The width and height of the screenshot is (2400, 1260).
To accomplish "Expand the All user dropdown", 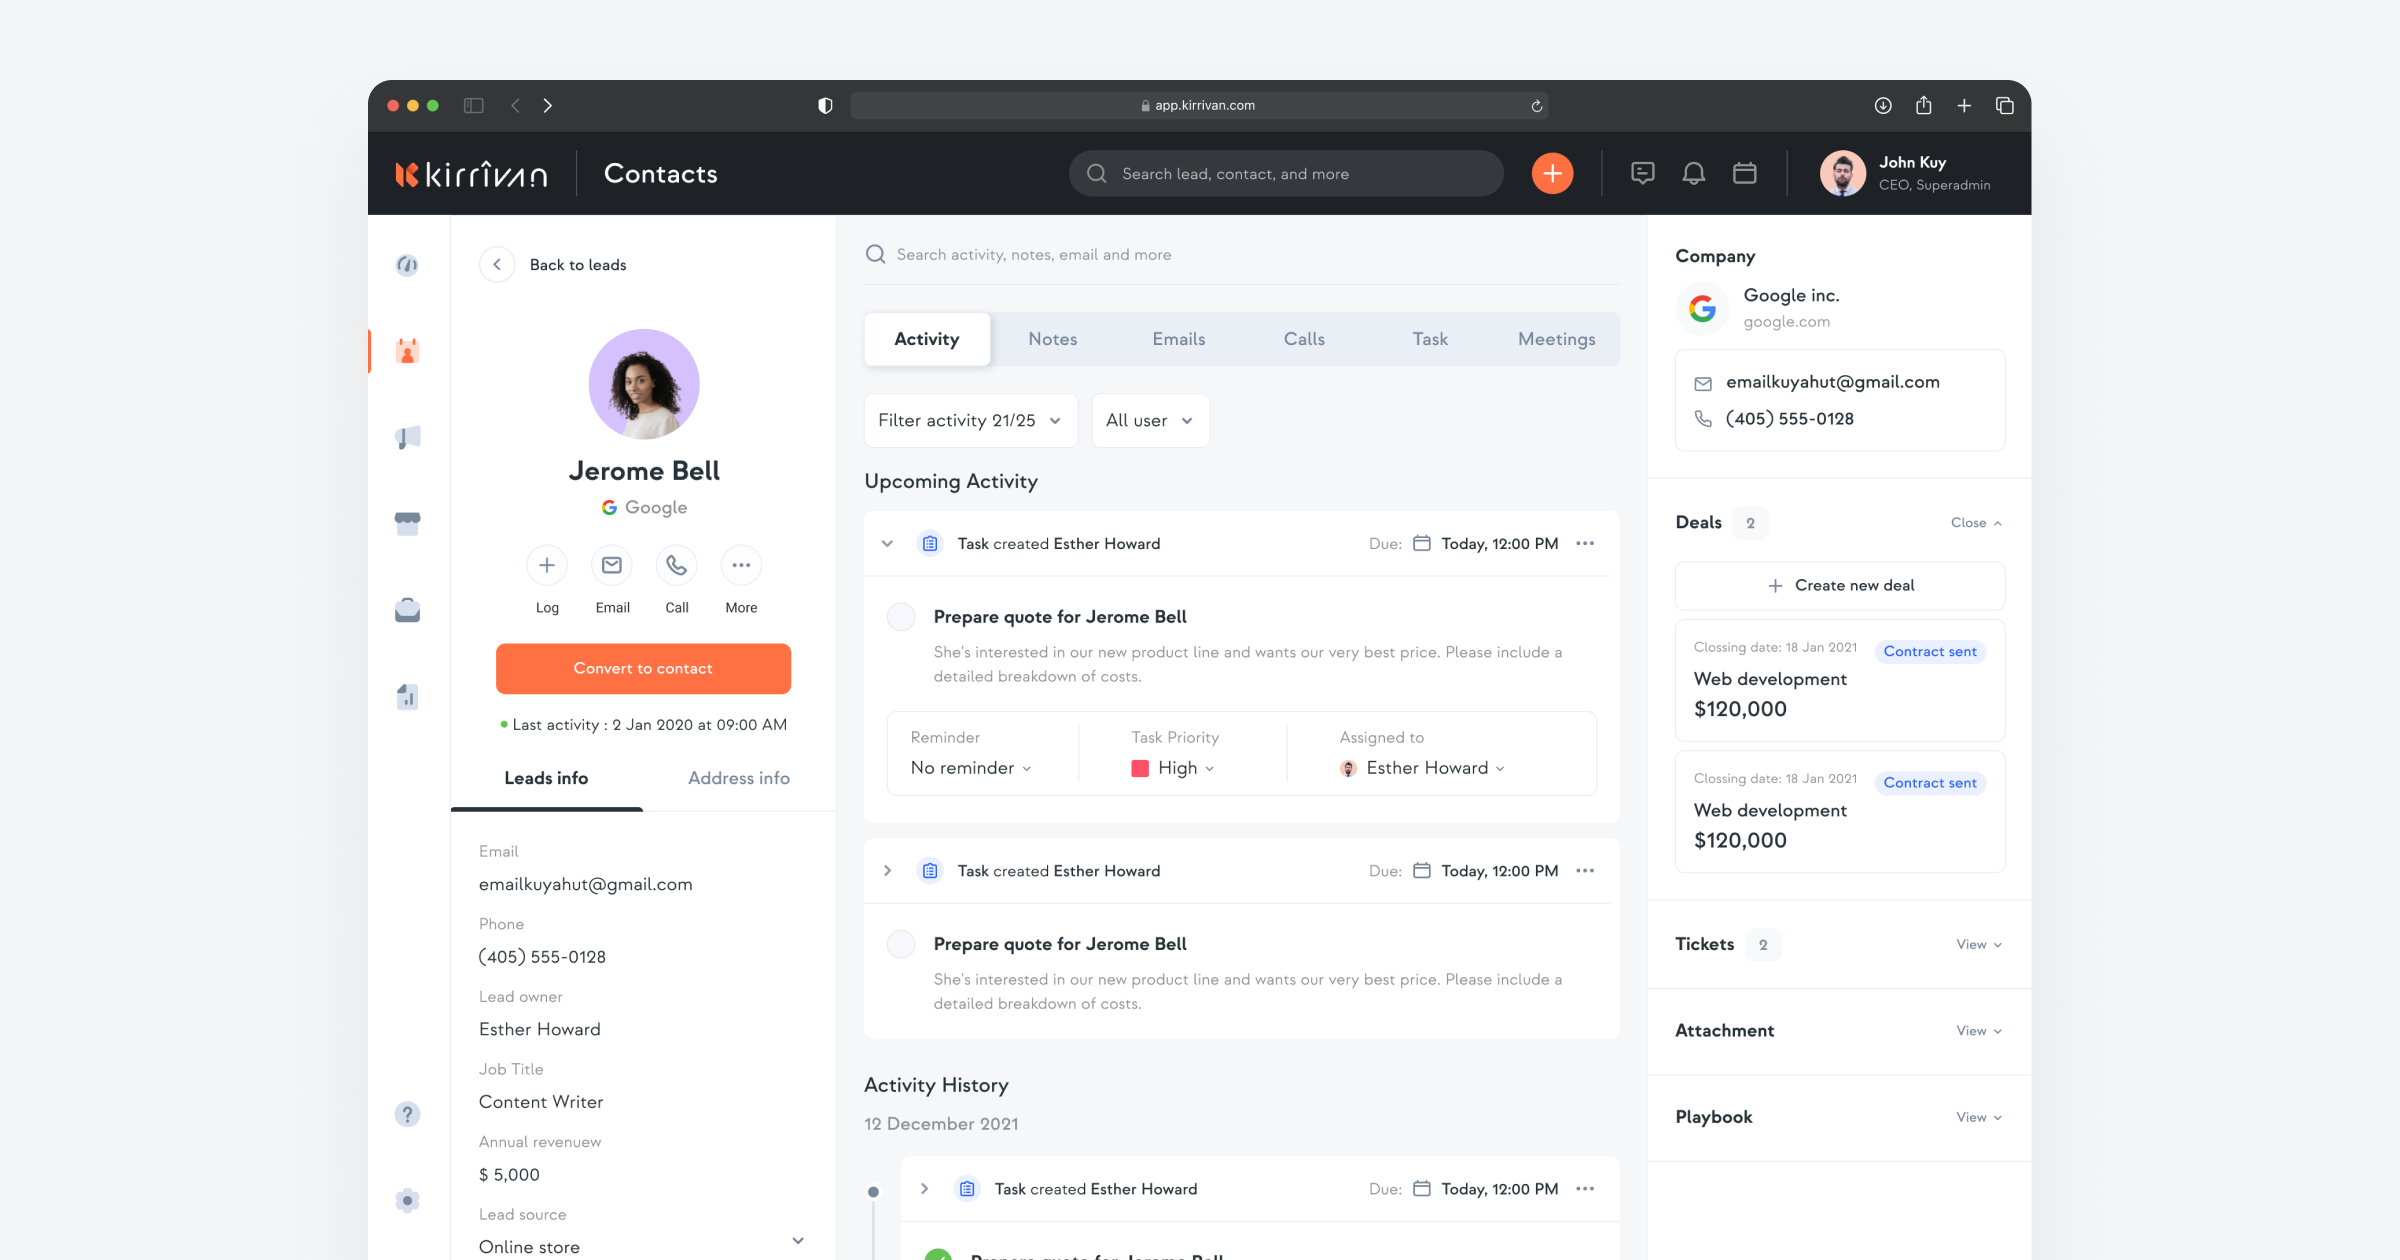I will tap(1150, 420).
